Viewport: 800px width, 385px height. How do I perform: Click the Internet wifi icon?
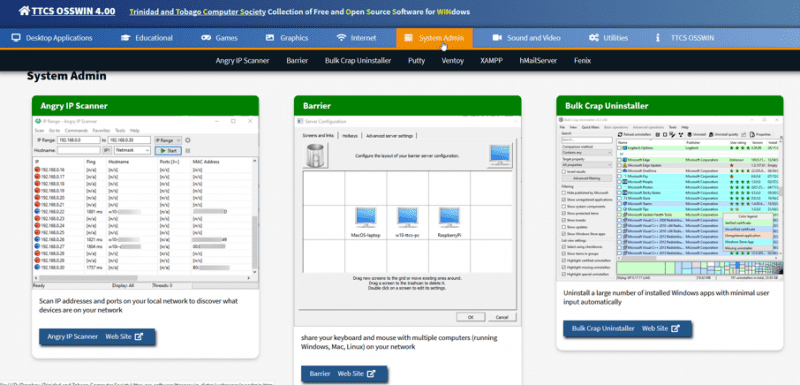(x=341, y=38)
